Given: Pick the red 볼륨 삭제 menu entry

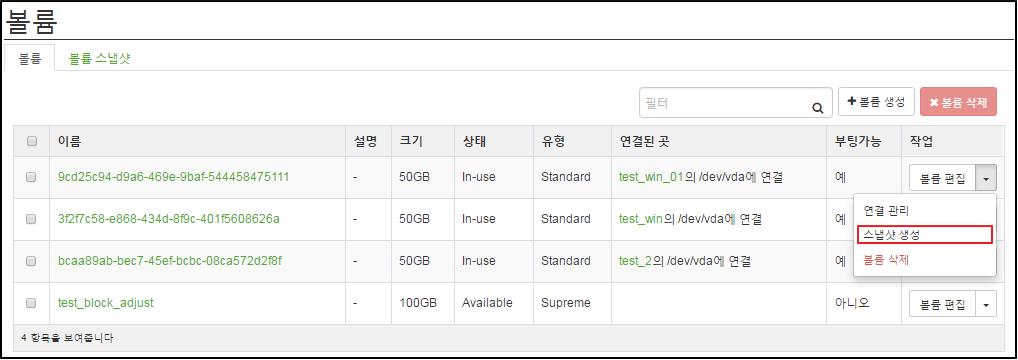Looking at the screenshot, I should tap(886, 260).
